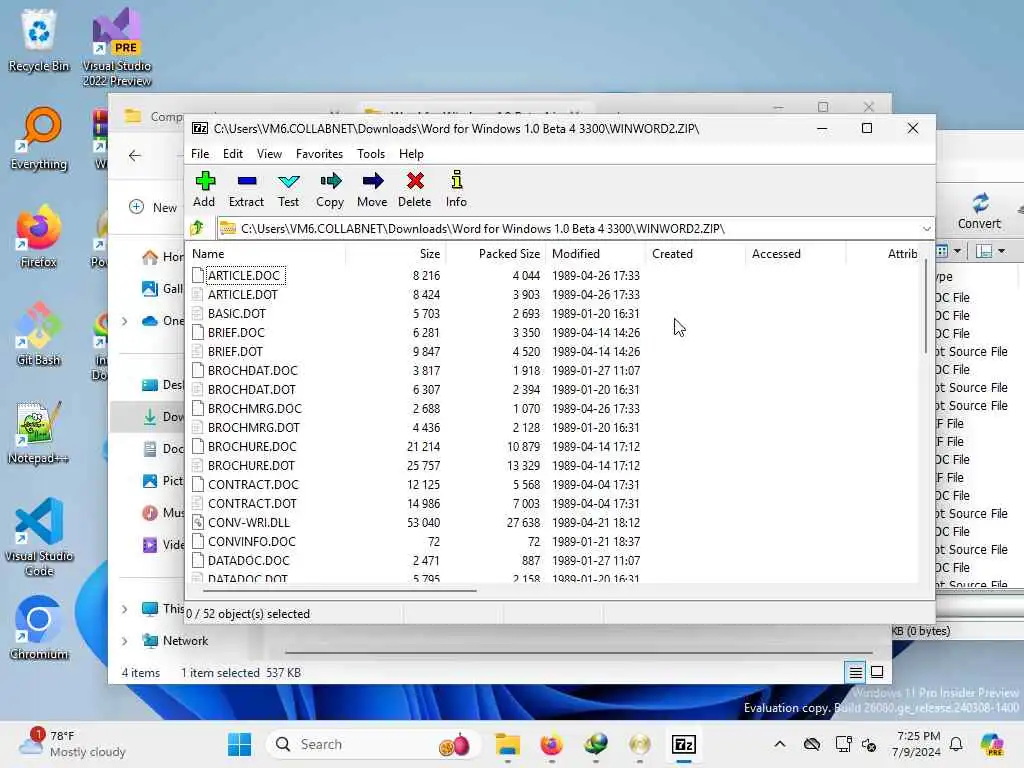Switch Explorer to details view icon
Image resolution: width=1024 pixels, height=768 pixels.
tap(856, 671)
